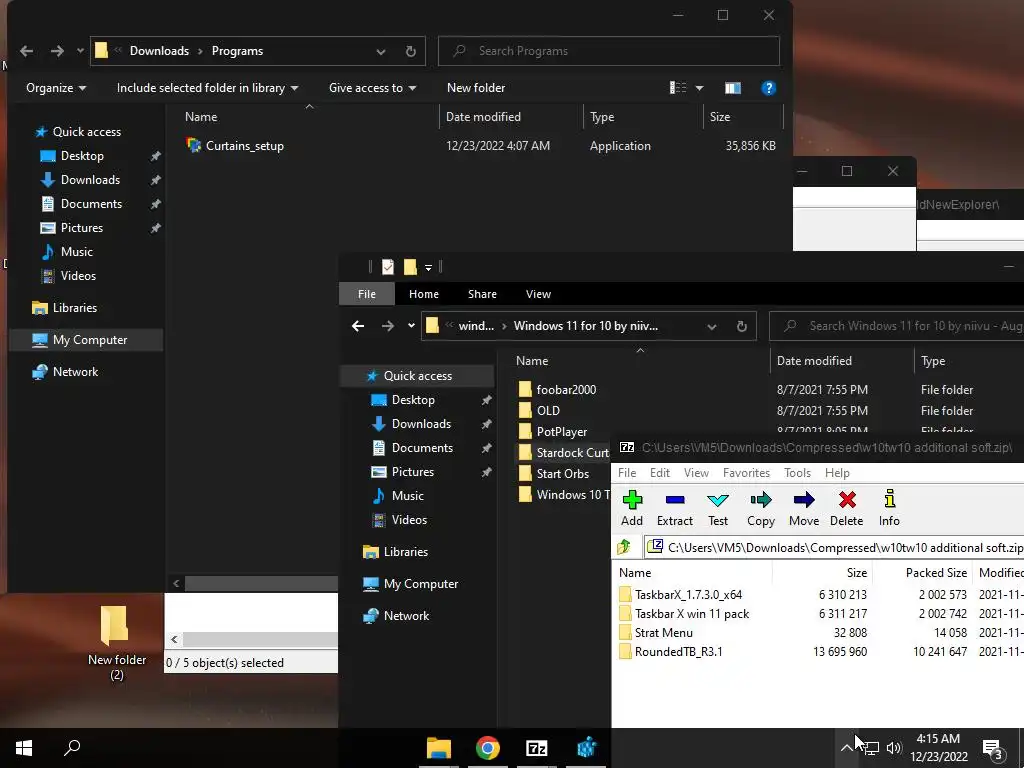The width and height of the screenshot is (1024, 768).
Task: Click search box in Windows 11 for 10 window
Action: click(x=896, y=326)
